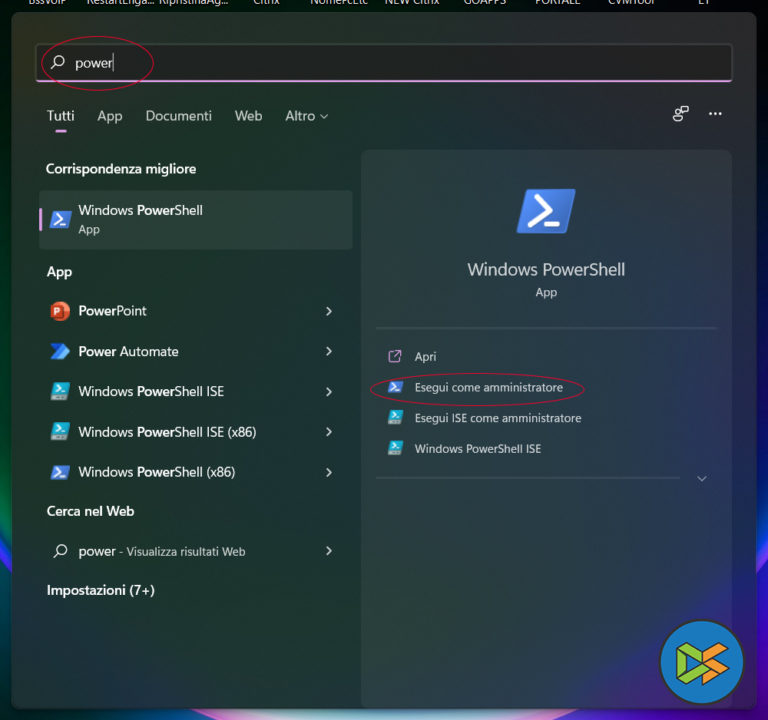
Task: Click the large Windows PowerShell logo in the preview
Action: (x=546, y=211)
